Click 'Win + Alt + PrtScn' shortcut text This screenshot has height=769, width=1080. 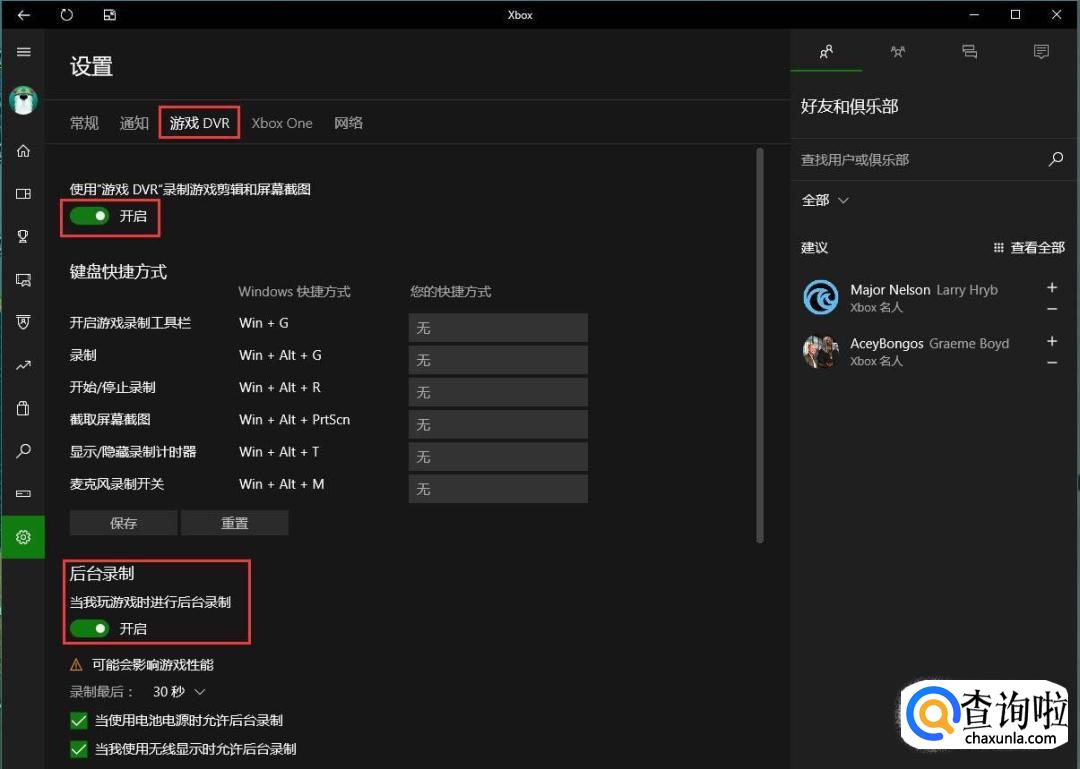(x=294, y=420)
